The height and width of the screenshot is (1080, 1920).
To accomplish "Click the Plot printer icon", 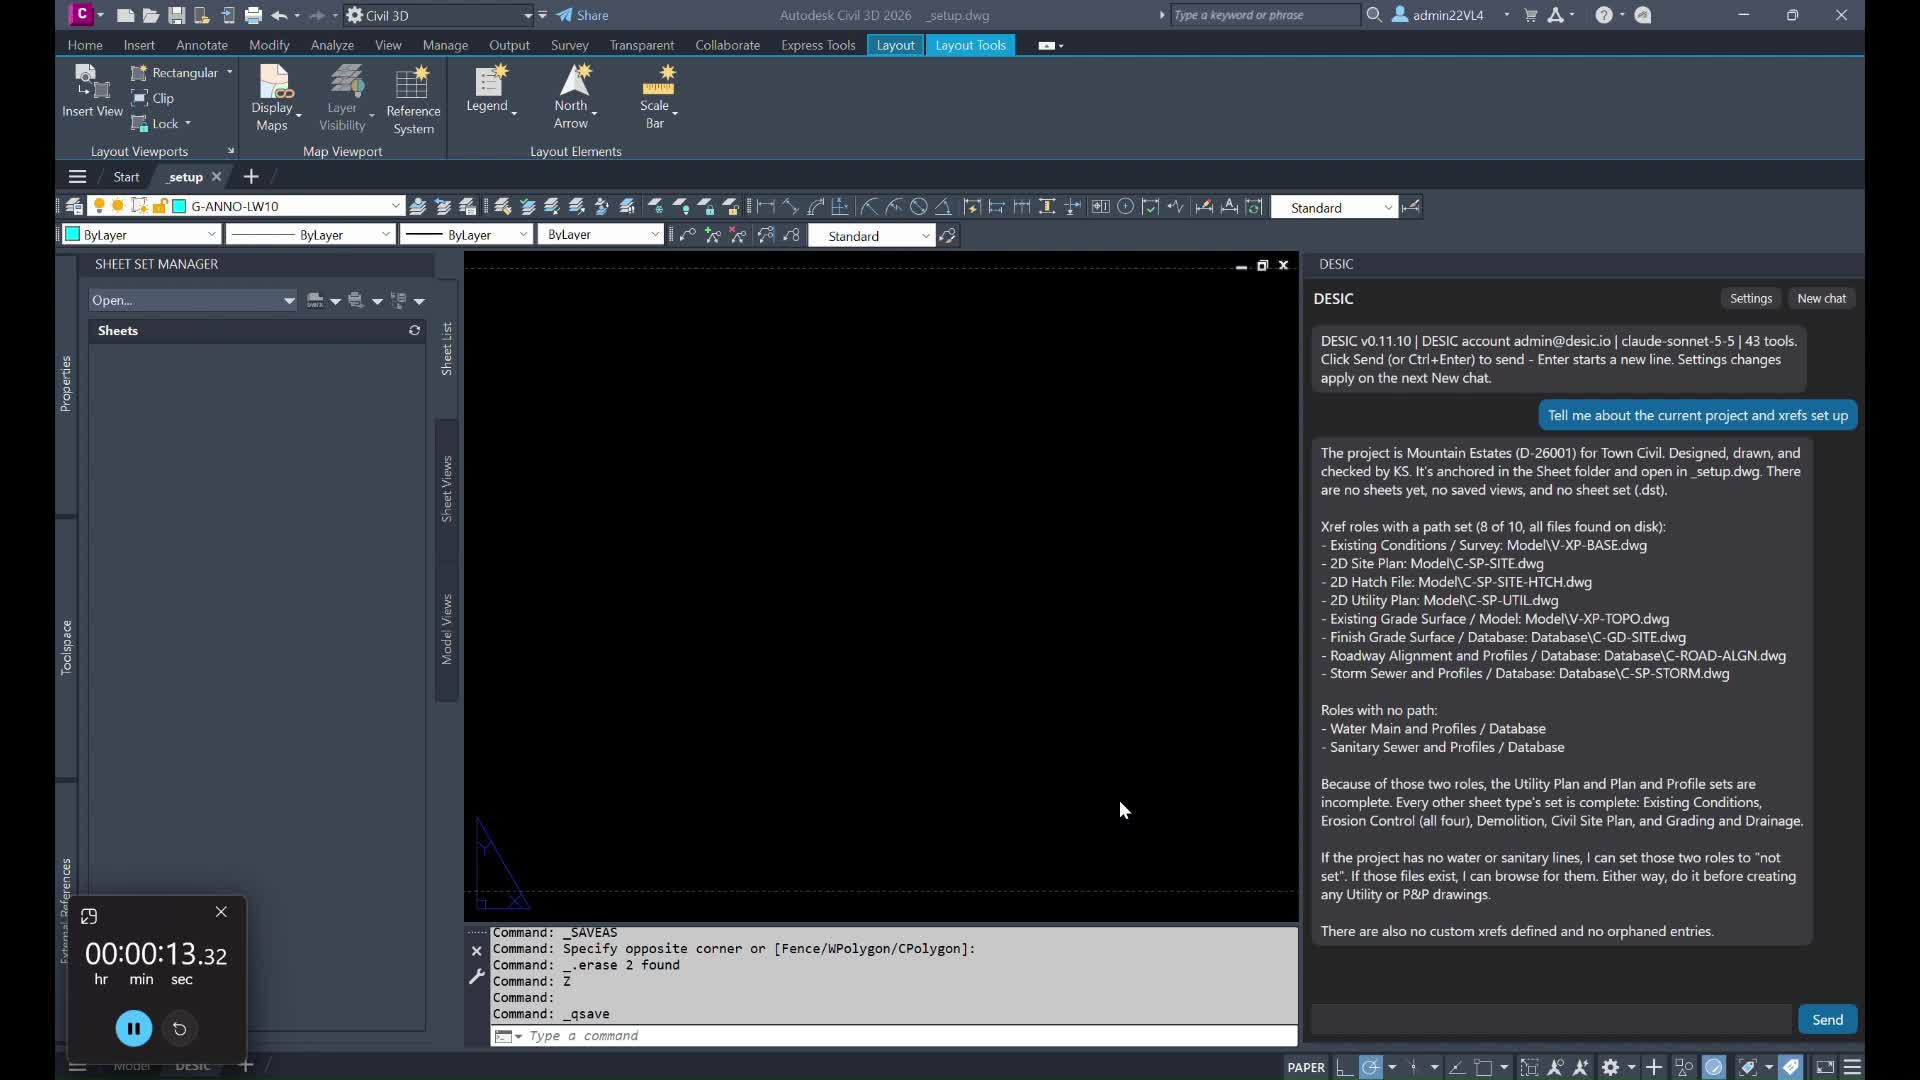I will 253,15.
